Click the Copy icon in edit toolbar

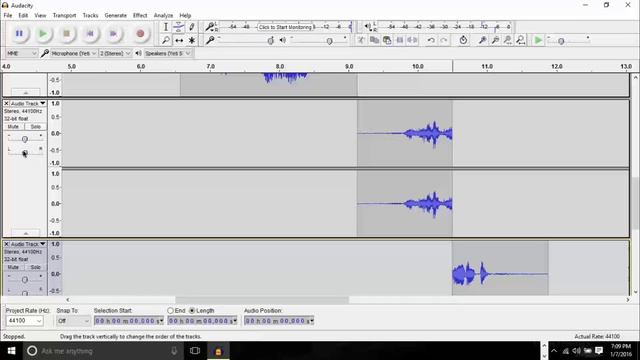click(x=374, y=40)
